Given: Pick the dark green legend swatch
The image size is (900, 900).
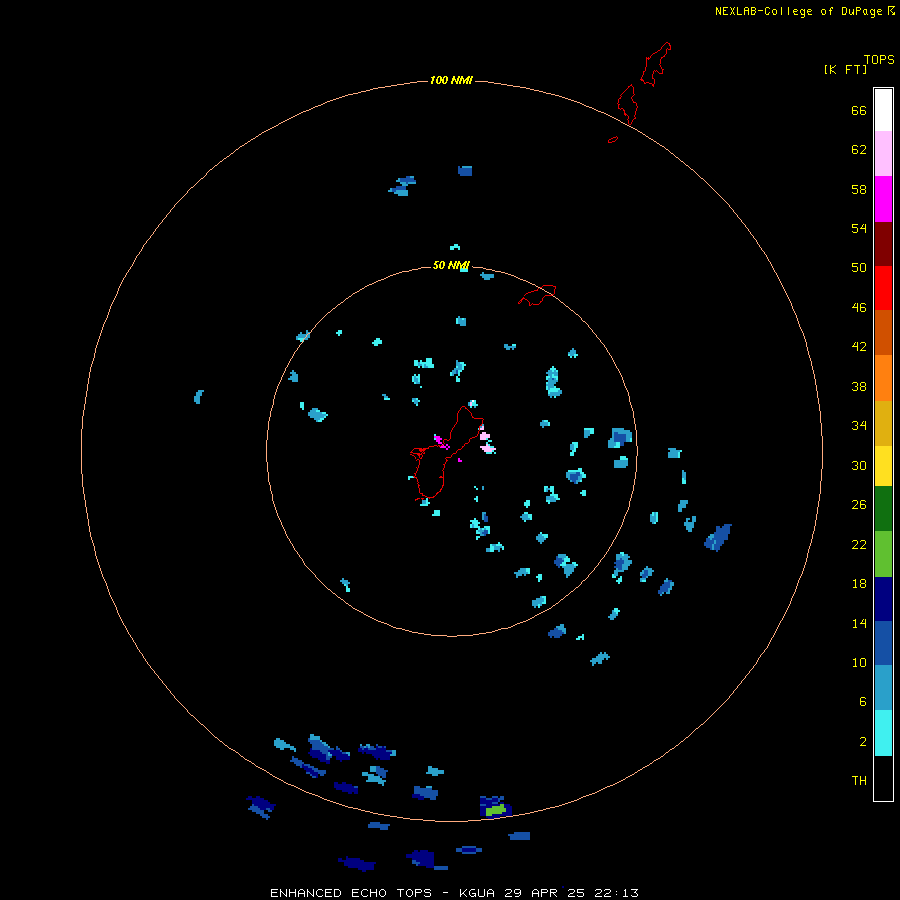Looking at the screenshot, I should point(883,509).
